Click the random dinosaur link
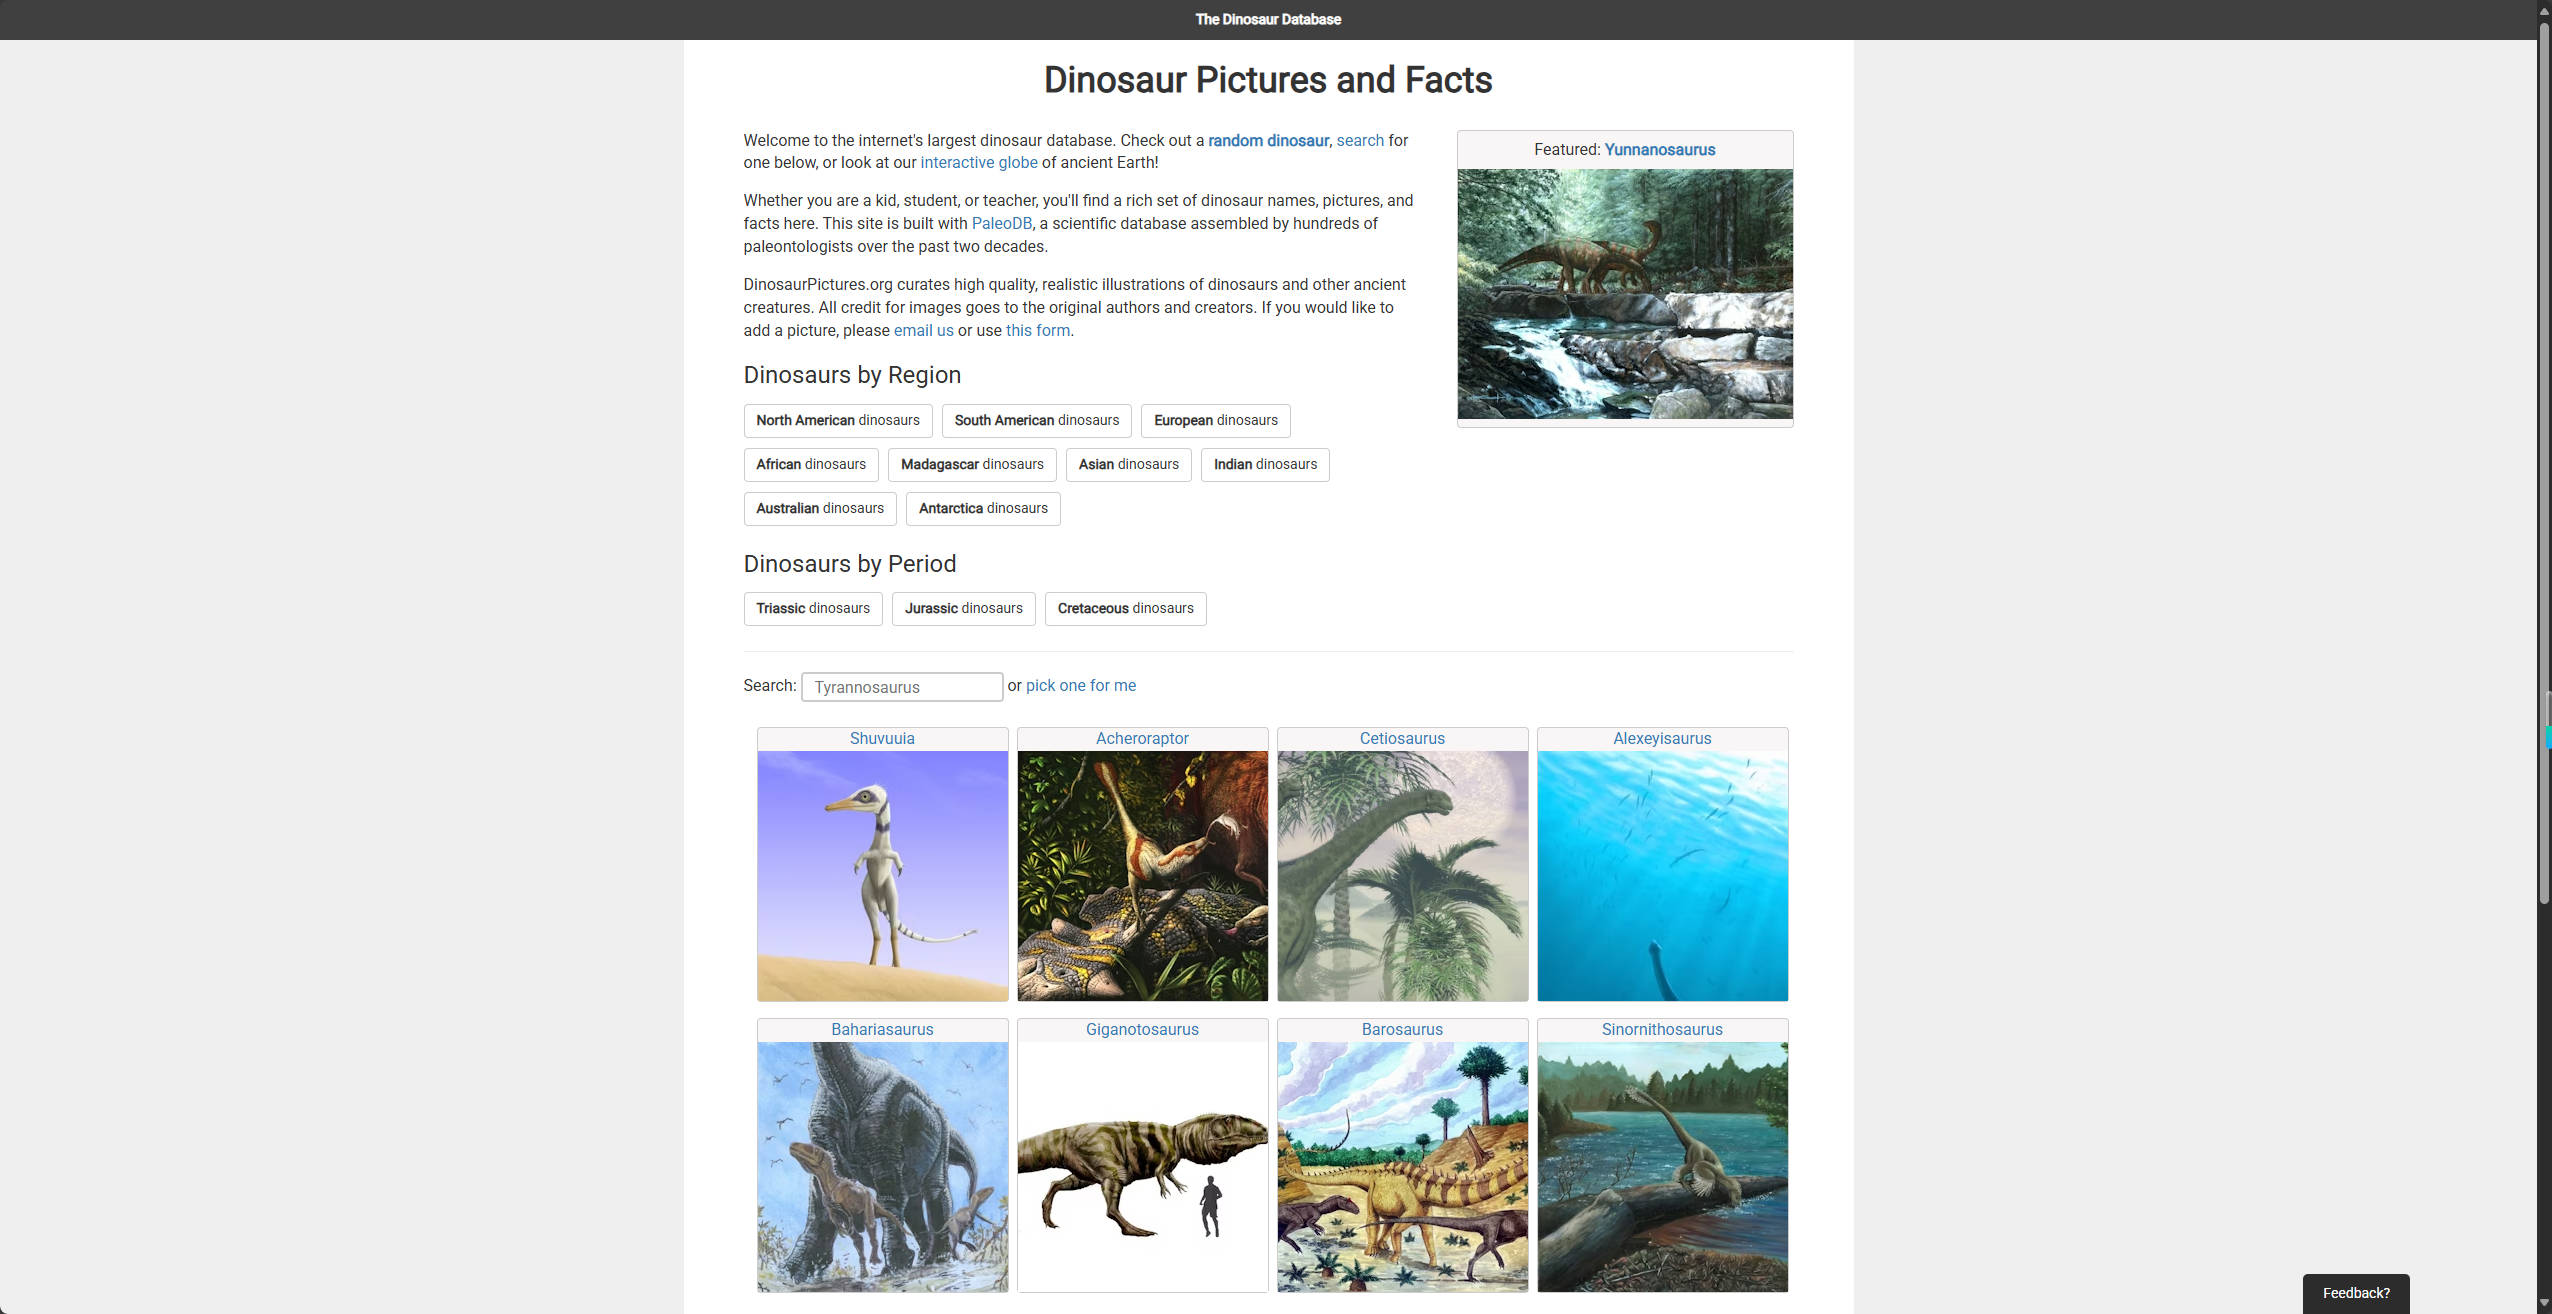This screenshot has height=1314, width=2552. [1268, 140]
